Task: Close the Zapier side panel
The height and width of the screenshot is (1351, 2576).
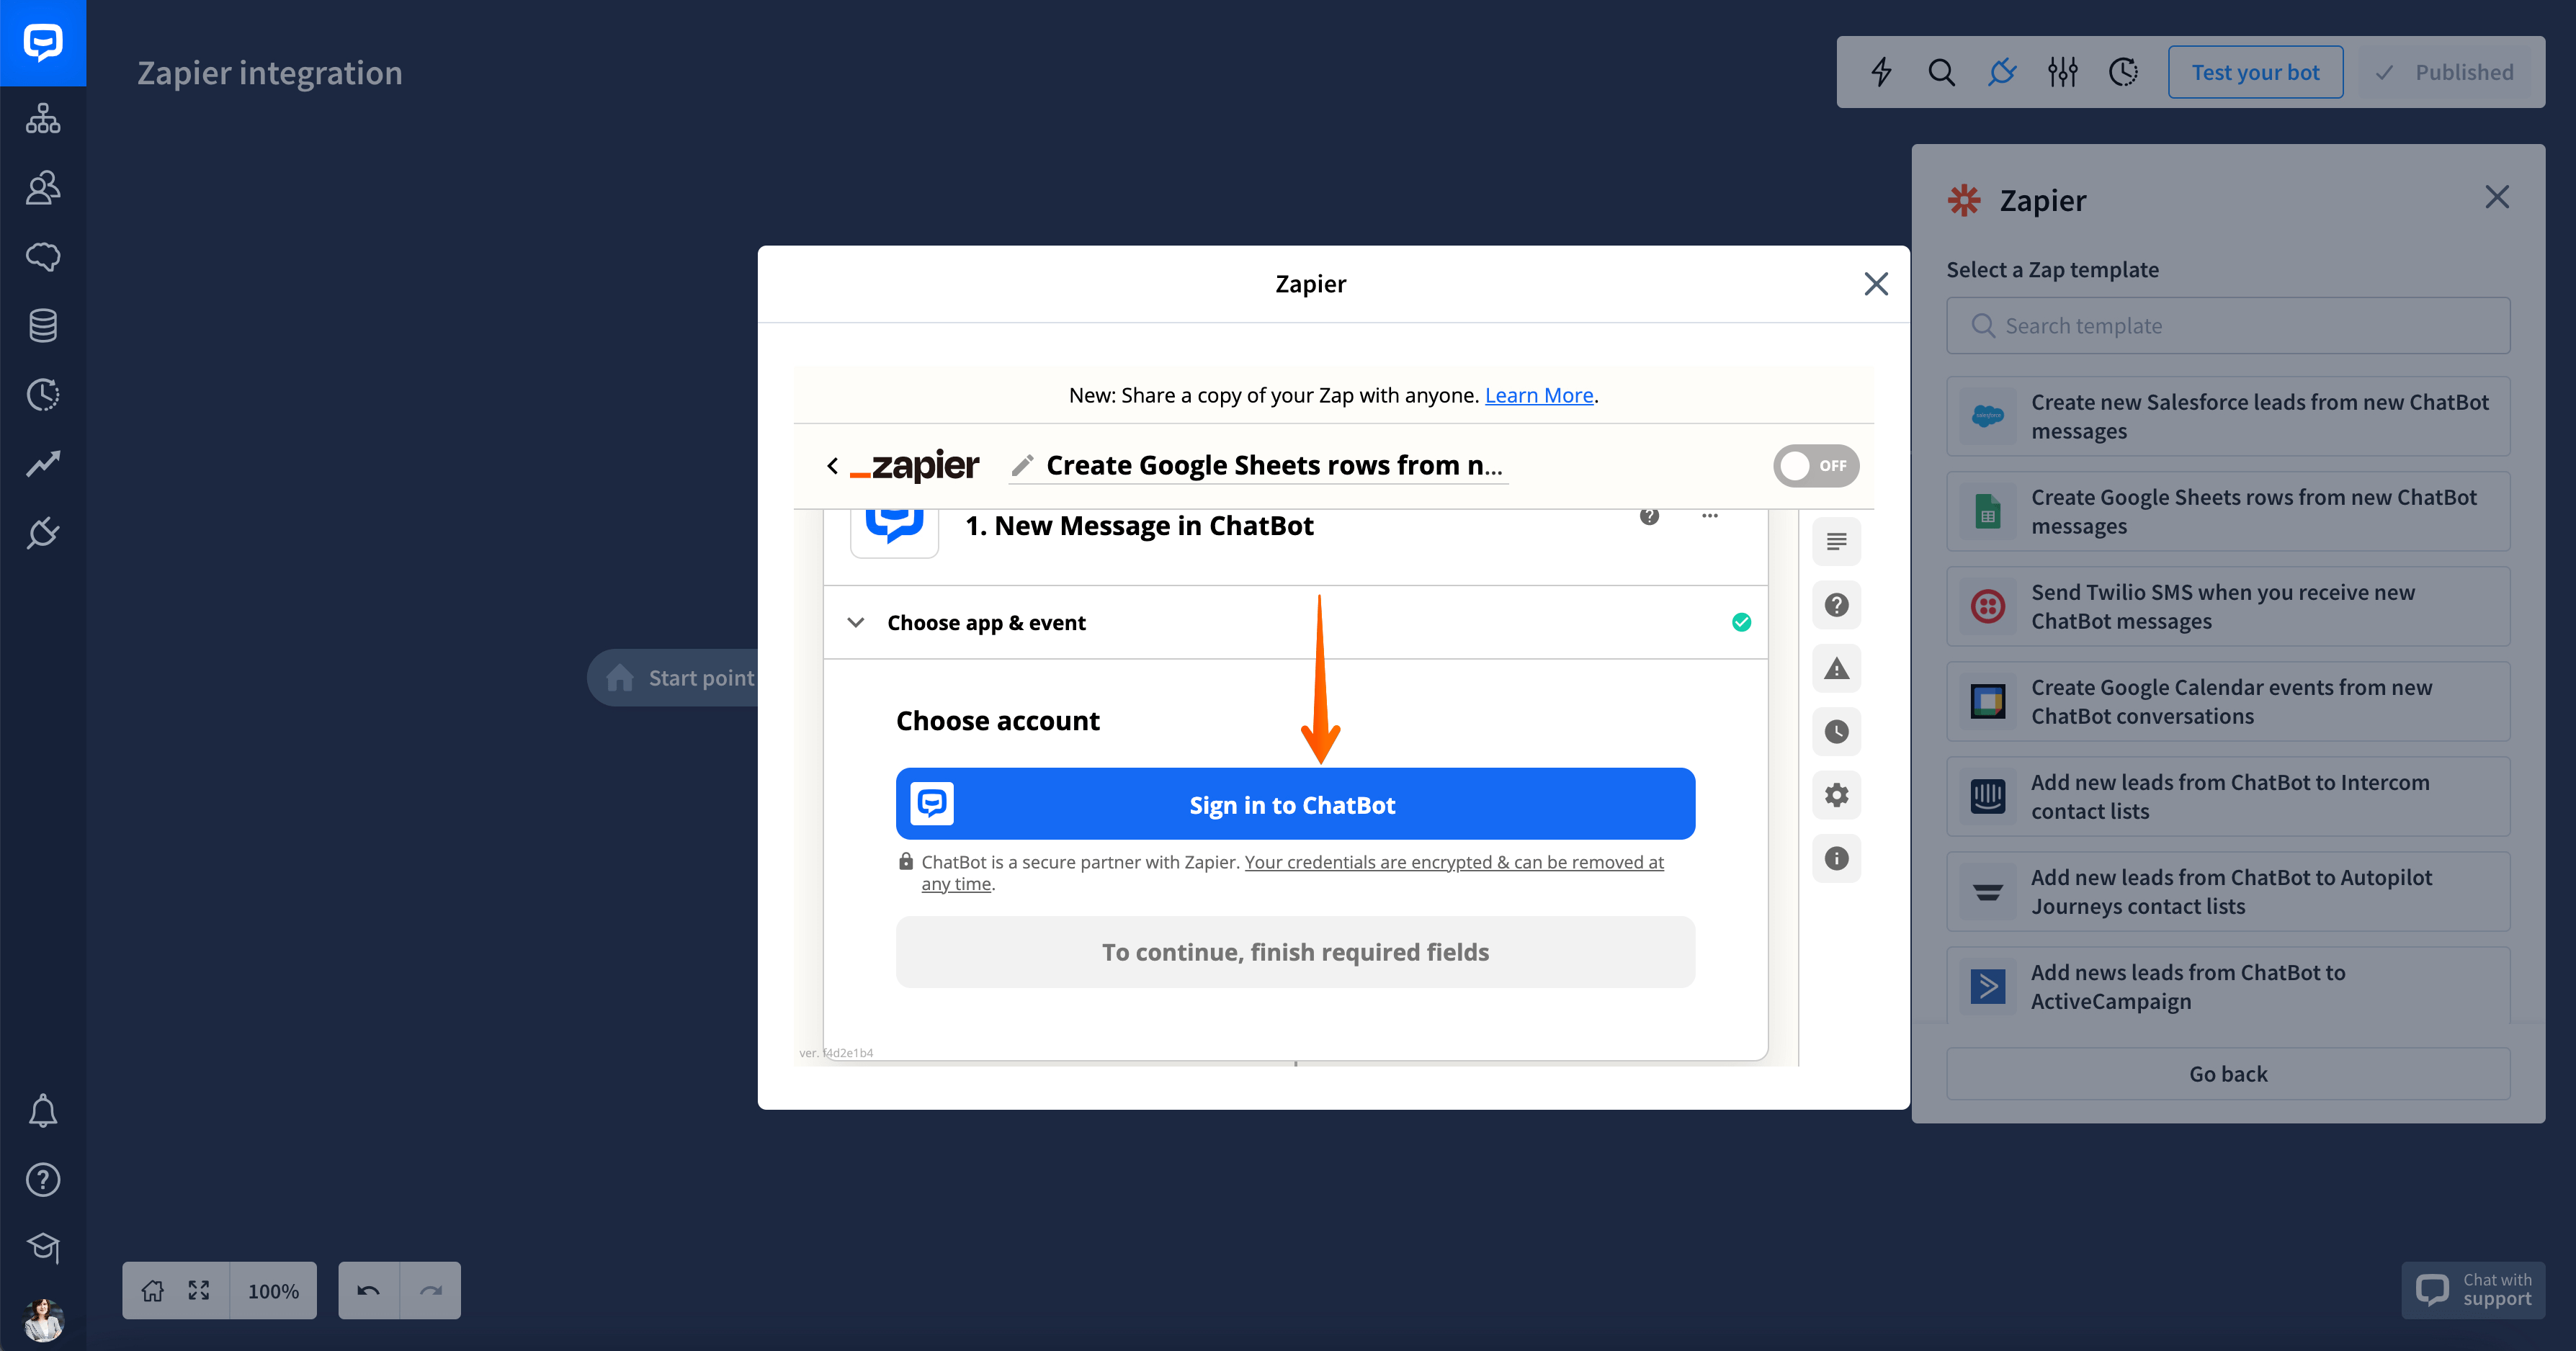Action: pyautogui.click(x=2497, y=197)
